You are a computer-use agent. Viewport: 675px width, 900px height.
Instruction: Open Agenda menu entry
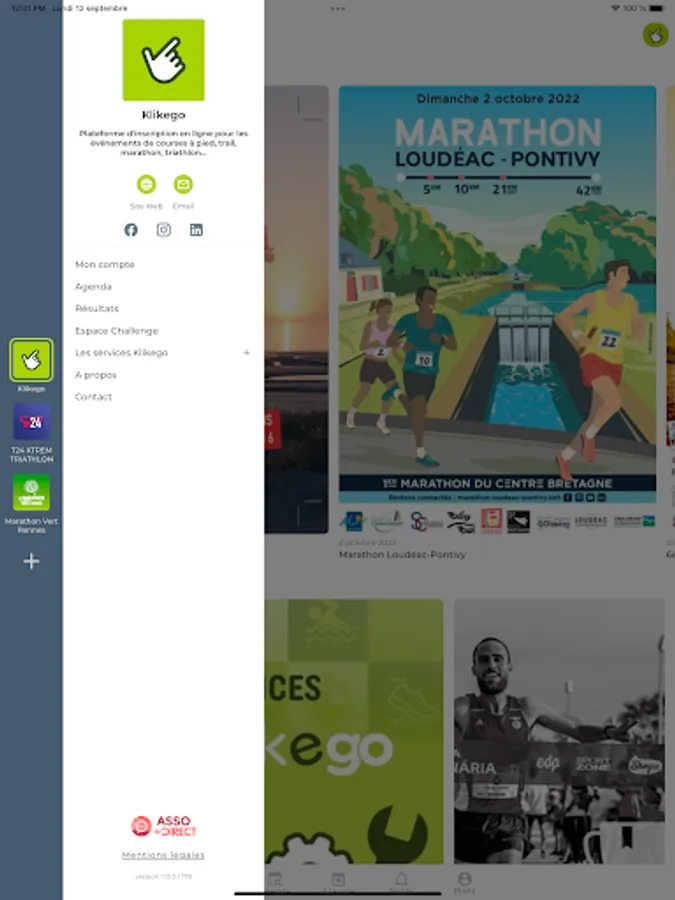click(x=93, y=286)
